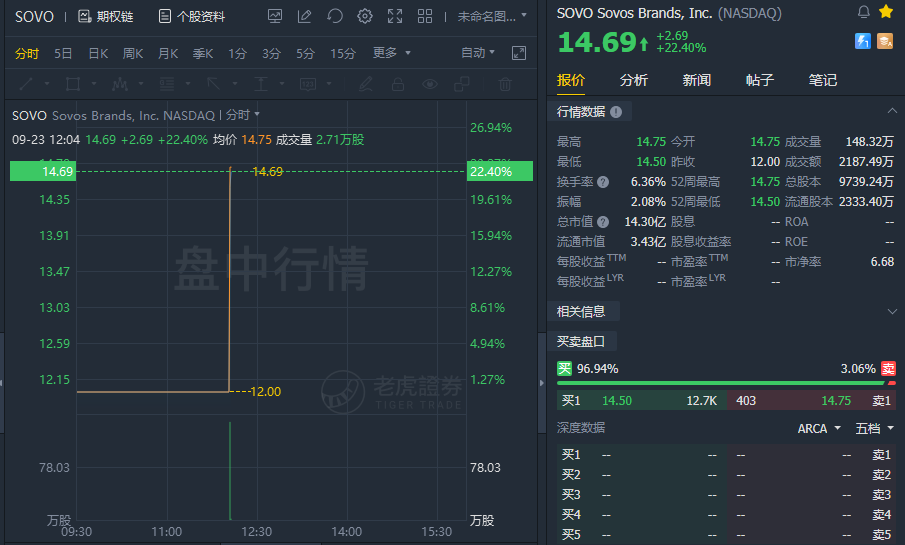Delete drawings with the trash icon
The height and width of the screenshot is (545, 905).
pyautogui.click(x=505, y=84)
